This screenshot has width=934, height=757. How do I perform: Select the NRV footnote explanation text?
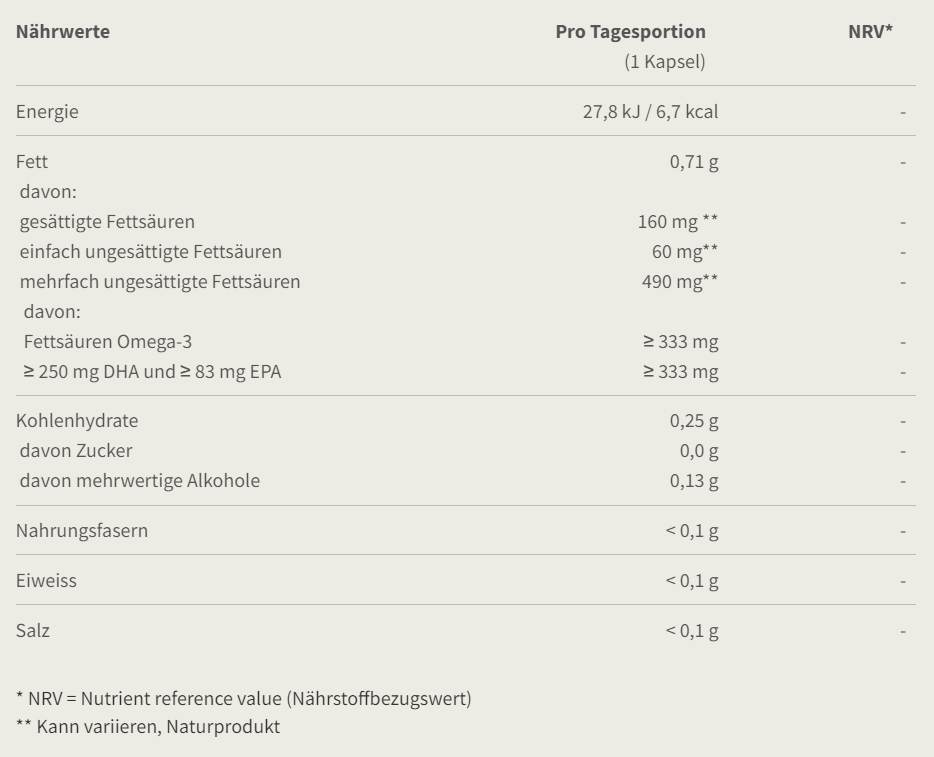pyautogui.click(x=244, y=699)
